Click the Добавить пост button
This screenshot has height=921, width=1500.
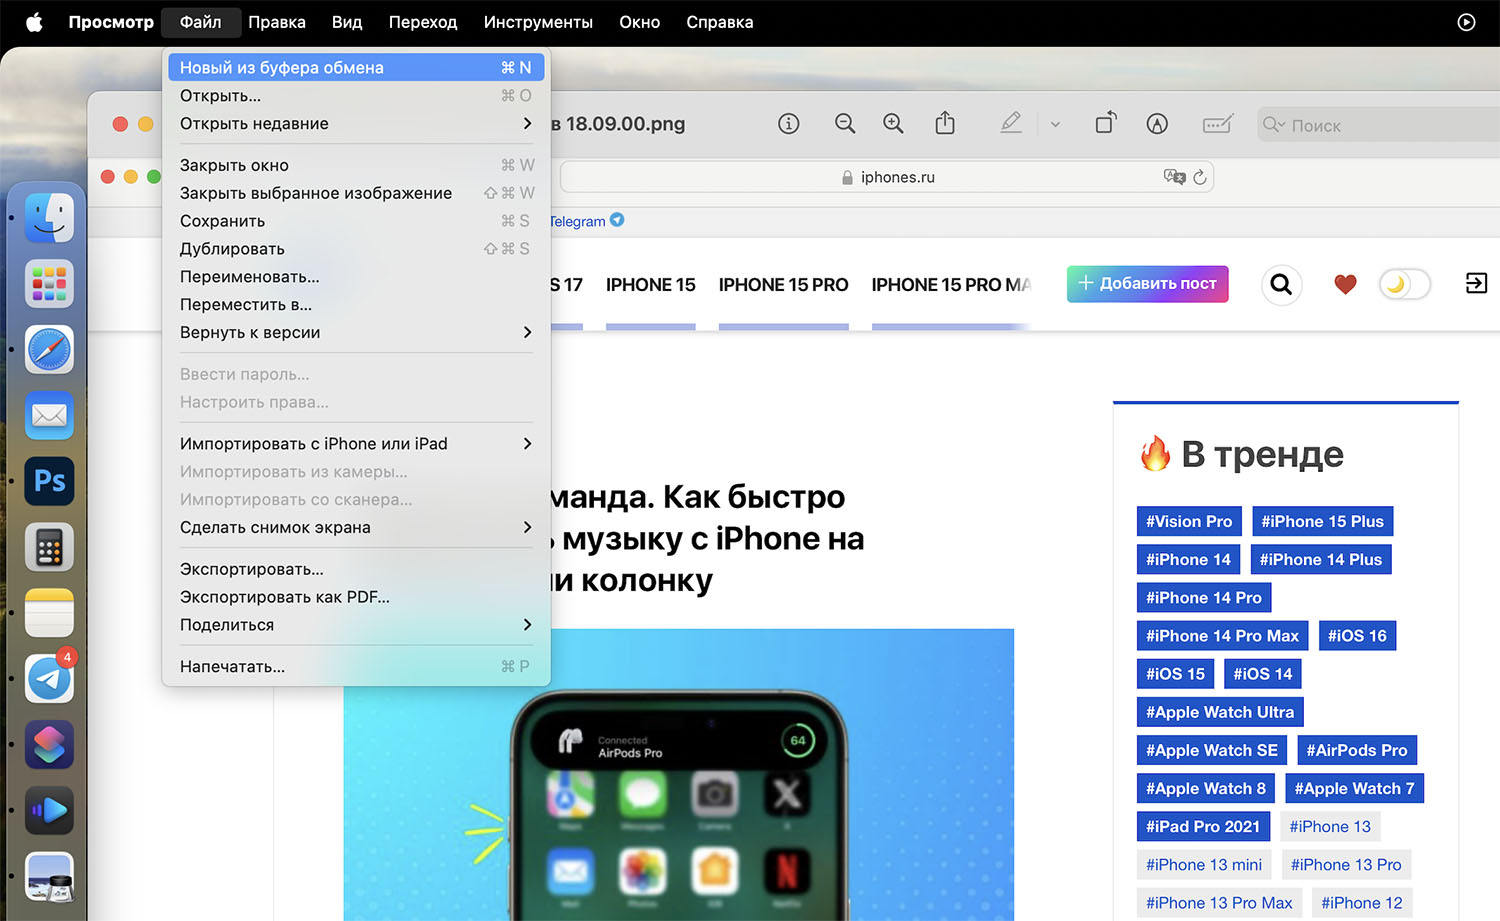[x=1147, y=284]
